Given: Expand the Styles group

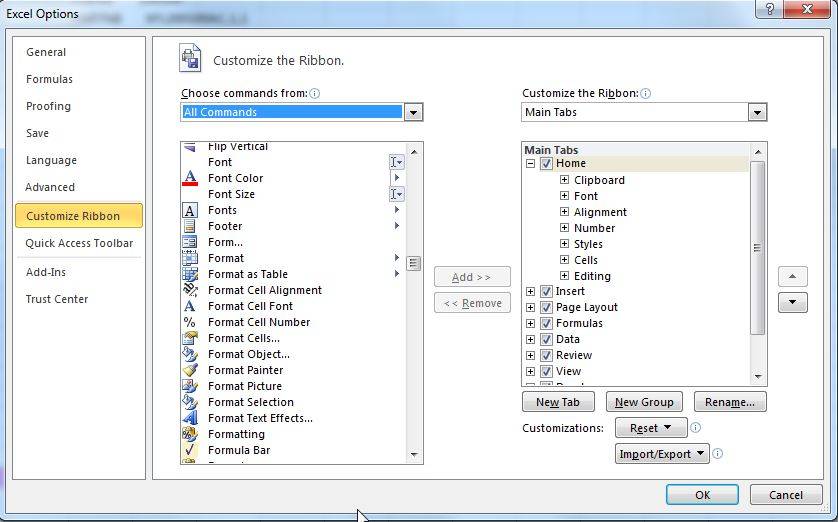Looking at the screenshot, I should click(564, 244).
